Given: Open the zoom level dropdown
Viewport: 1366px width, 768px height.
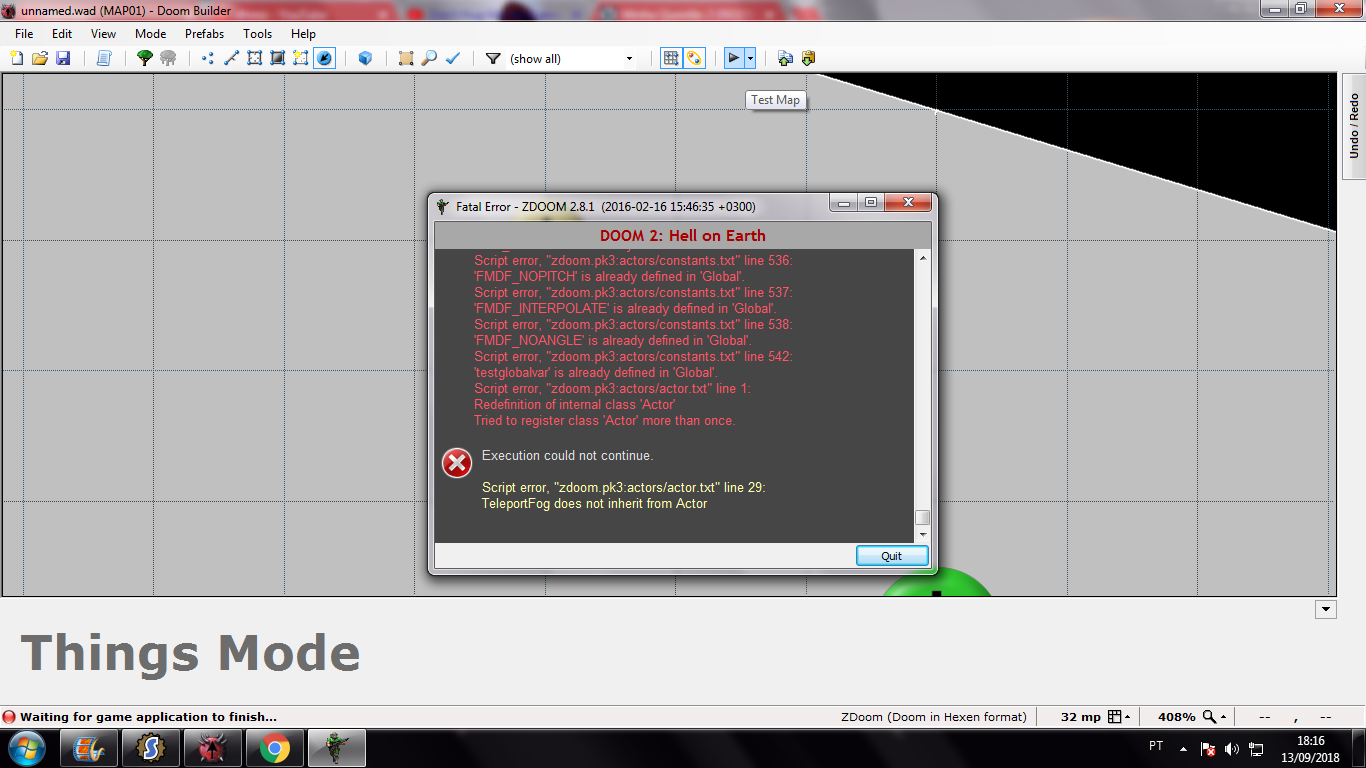Looking at the screenshot, I should 1215,717.
